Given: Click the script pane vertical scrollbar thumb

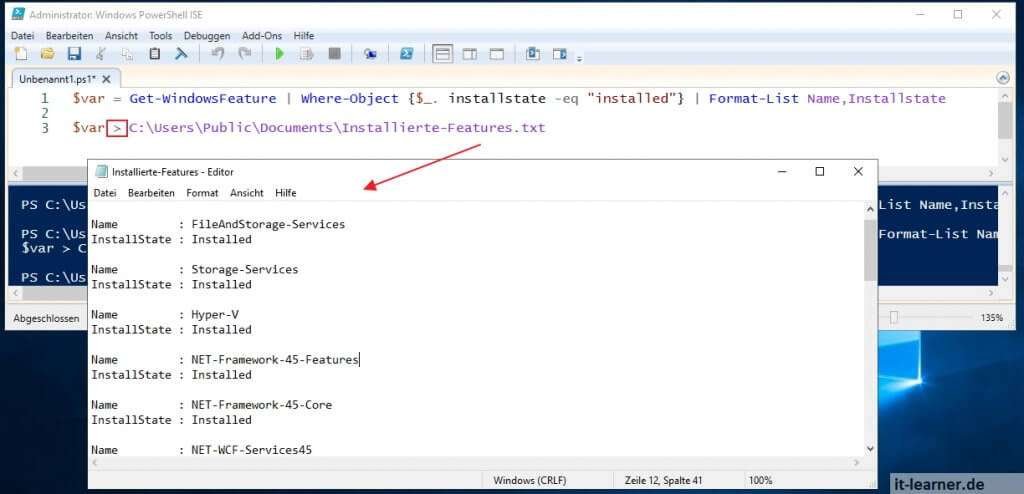Looking at the screenshot, I should pyautogui.click(x=1004, y=122).
